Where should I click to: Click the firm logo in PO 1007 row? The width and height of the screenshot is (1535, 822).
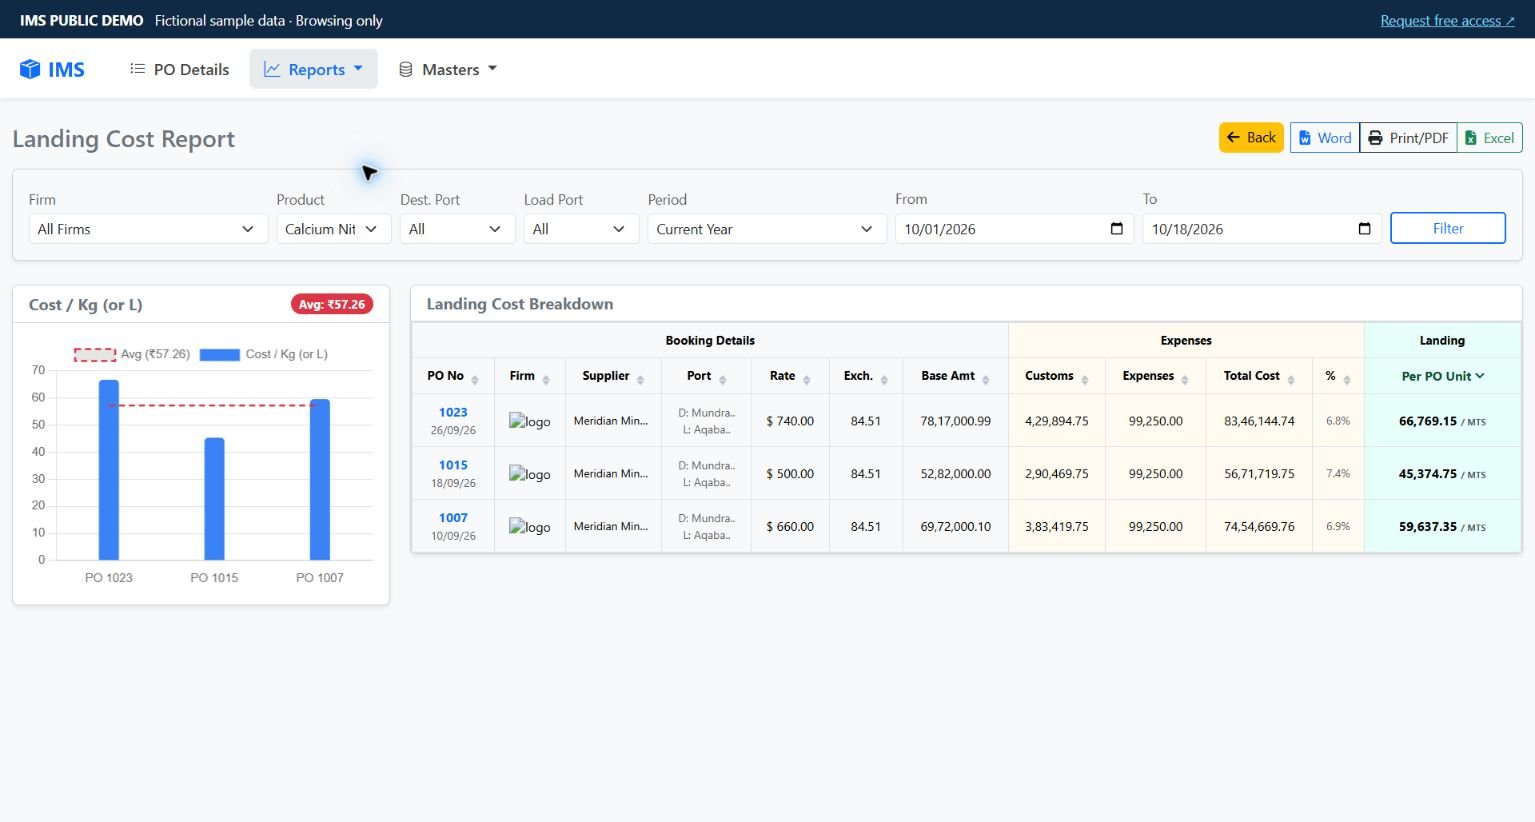click(x=530, y=527)
